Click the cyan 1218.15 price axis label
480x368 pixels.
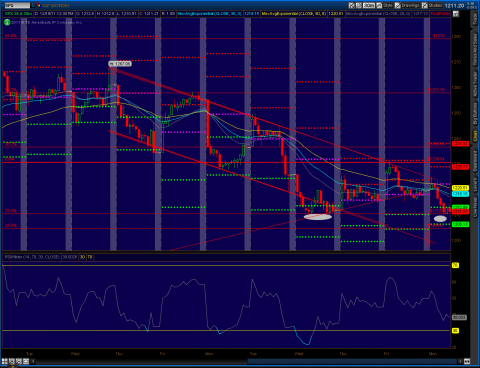(x=460, y=194)
